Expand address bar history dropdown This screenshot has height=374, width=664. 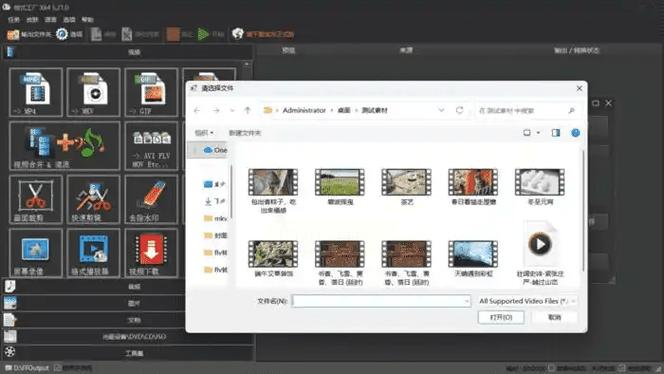(441, 110)
